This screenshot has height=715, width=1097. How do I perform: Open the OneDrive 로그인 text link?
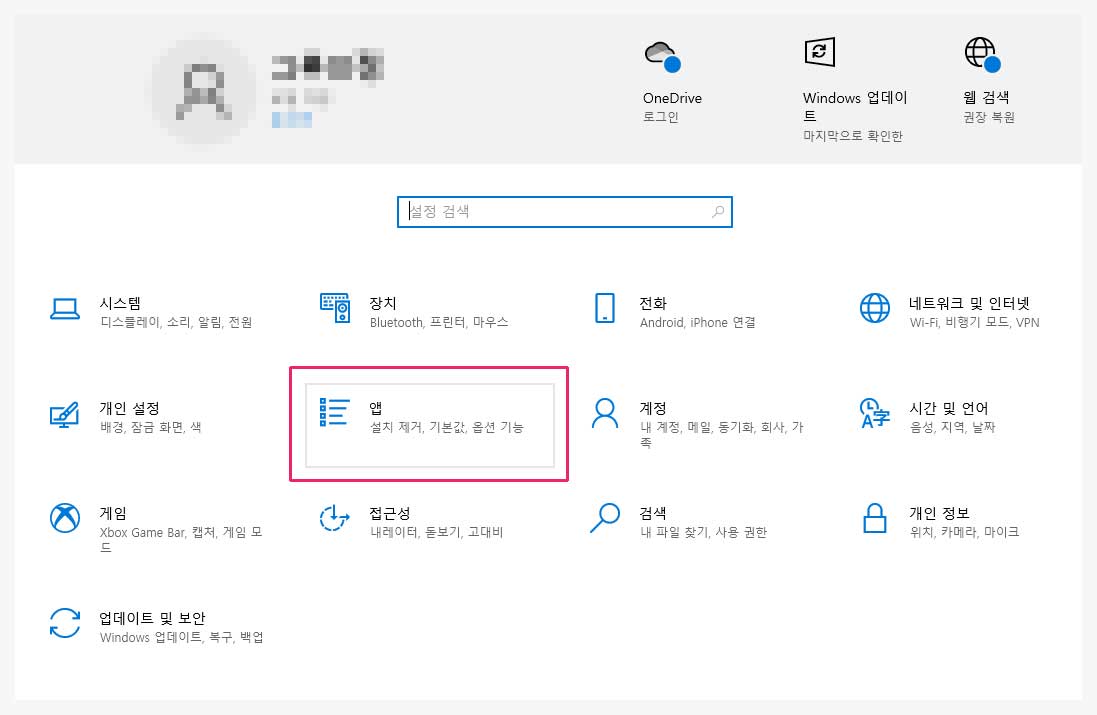tap(660, 117)
